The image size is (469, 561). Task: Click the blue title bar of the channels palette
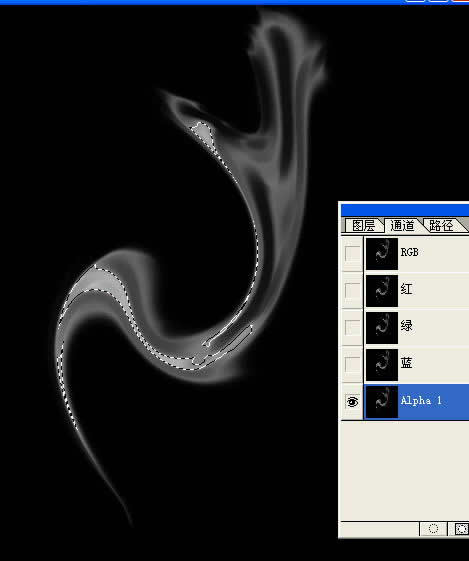pos(405,210)
